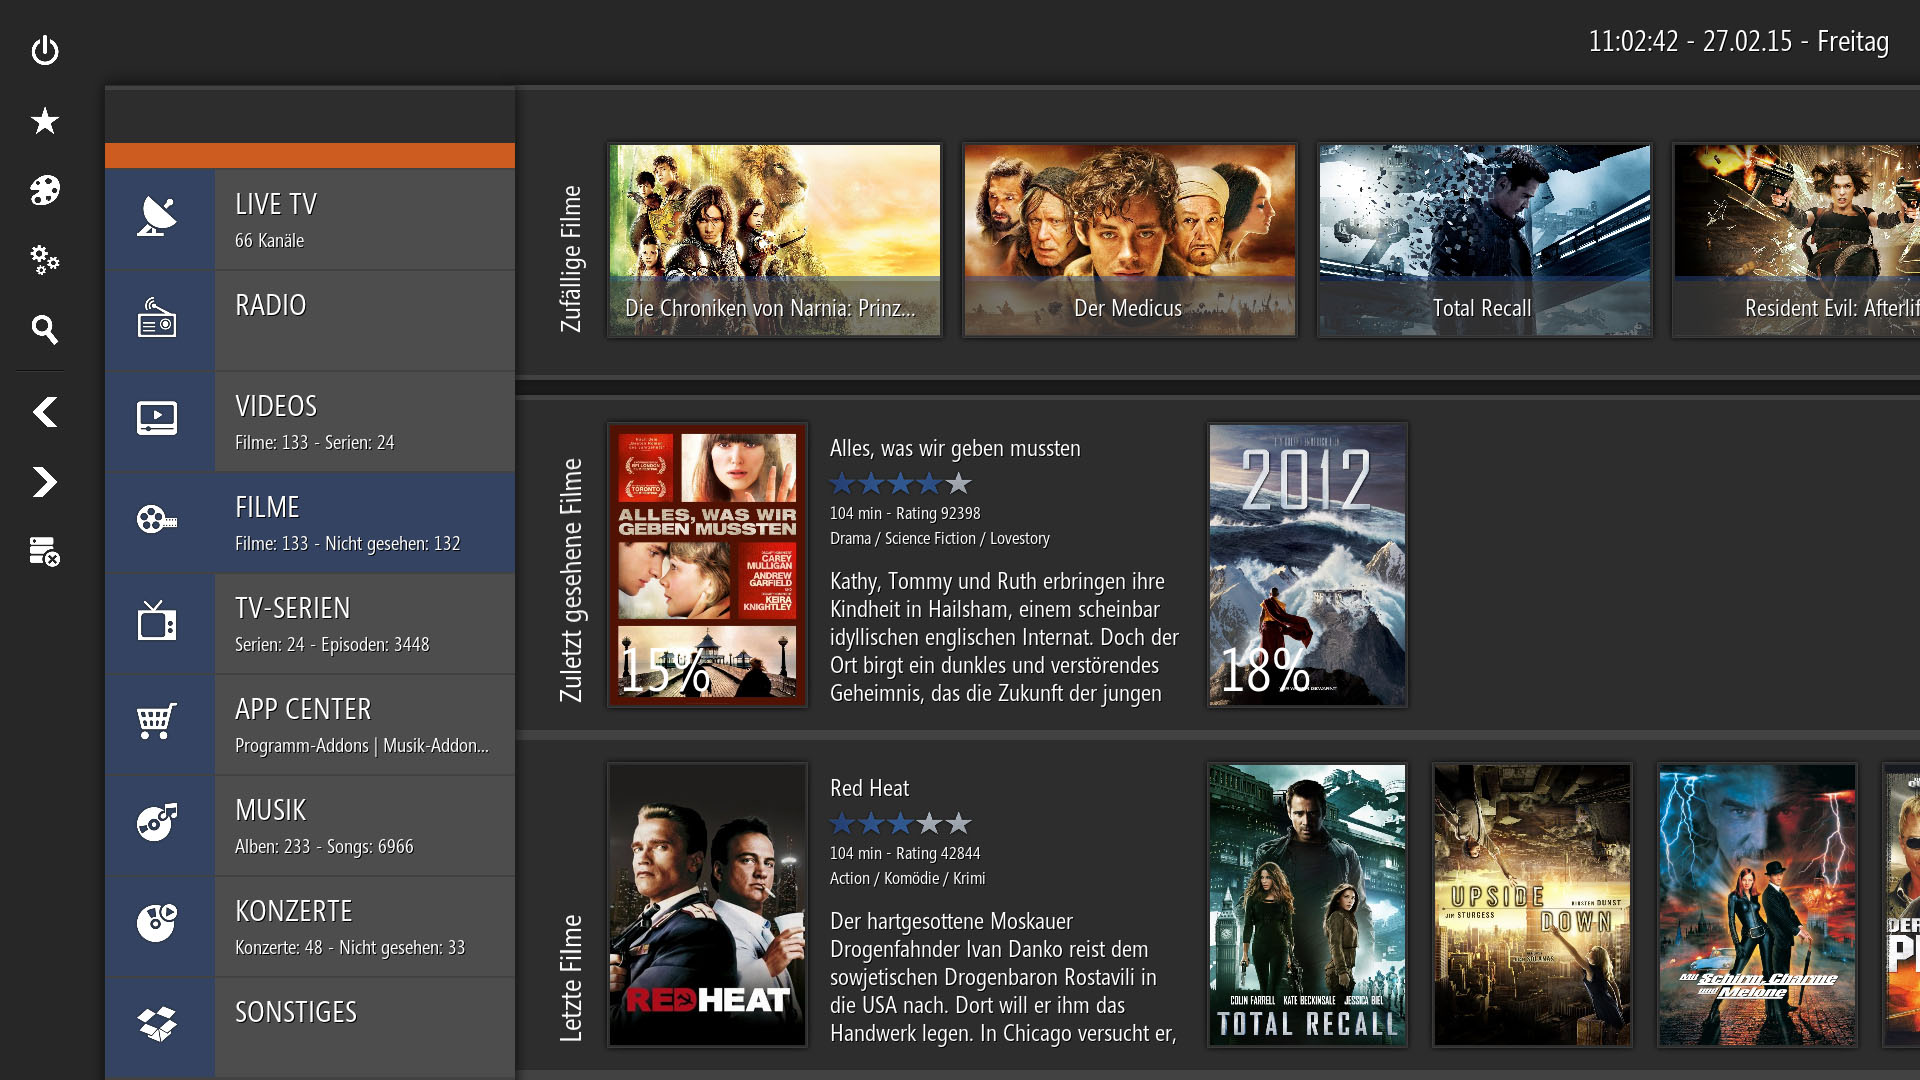
Task: Open Resident Evil: Afterlife fanart thumbnail
Action: point(1797,240)
